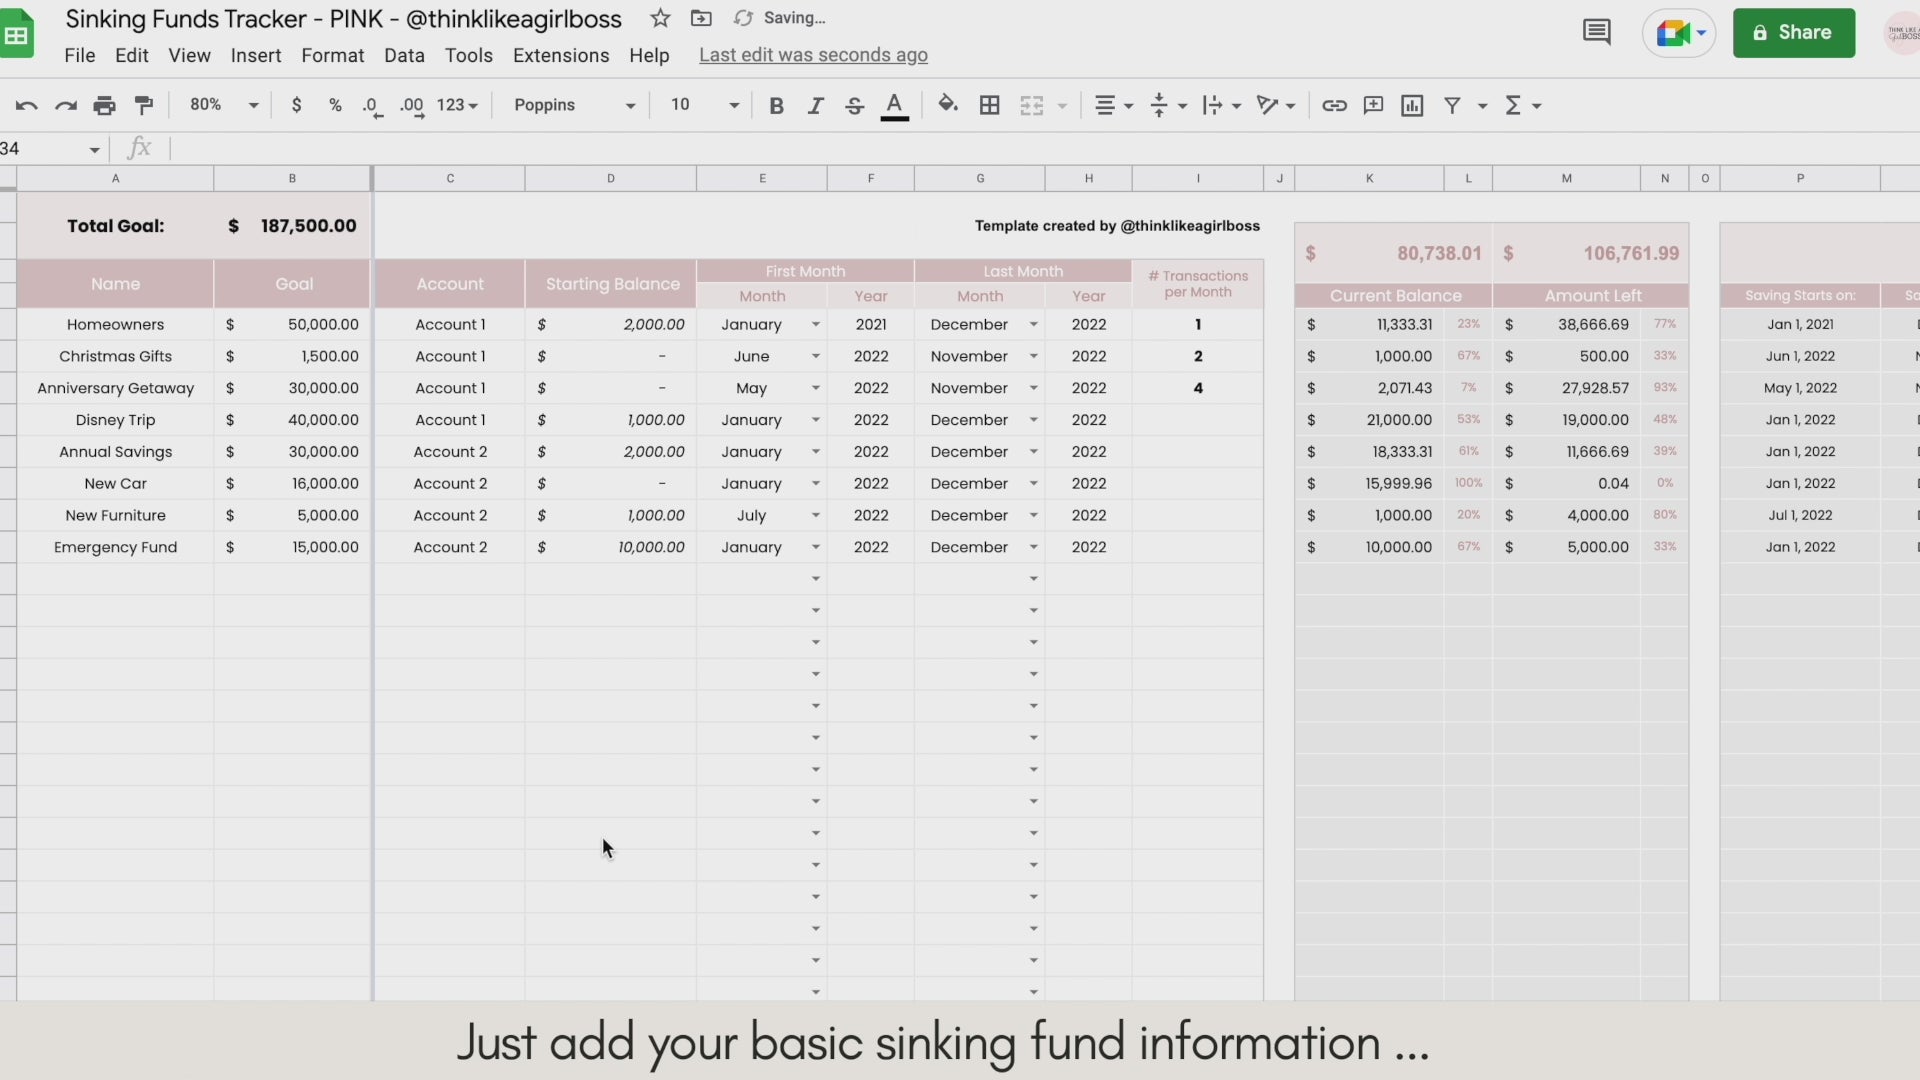Expand the Homeowners first month January dropdown
Screen dimensions: 1920x1080
click(815, 325)
